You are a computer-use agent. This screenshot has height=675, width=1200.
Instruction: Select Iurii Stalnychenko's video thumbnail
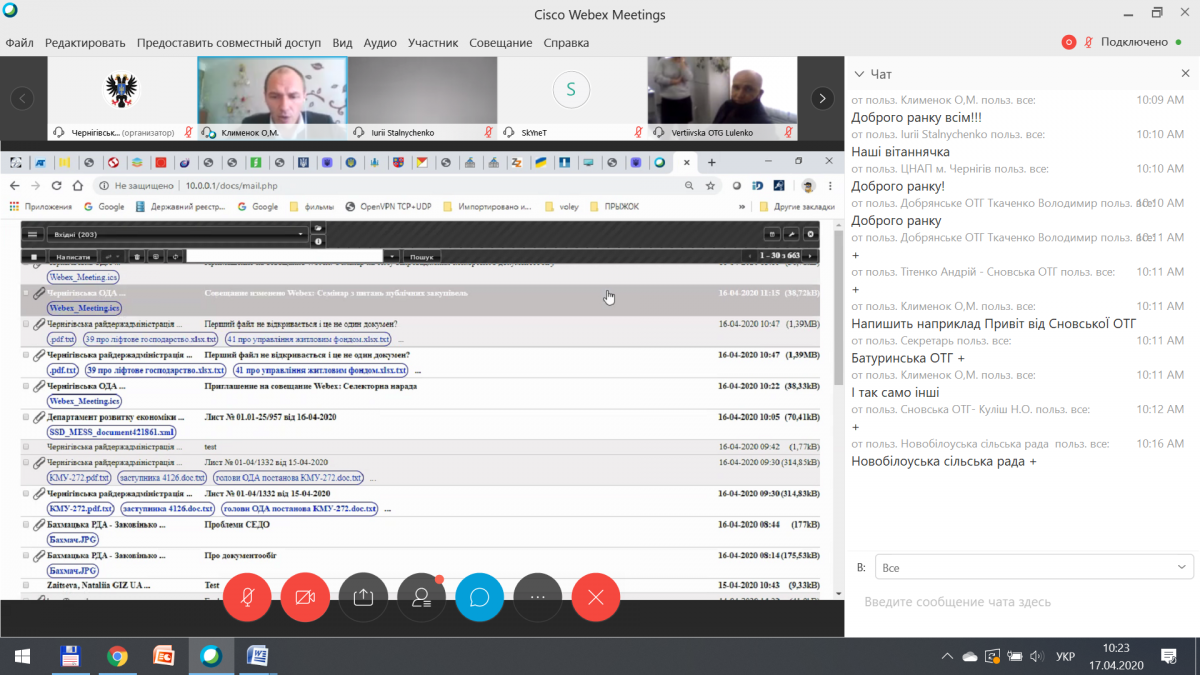tap(422, 98)
